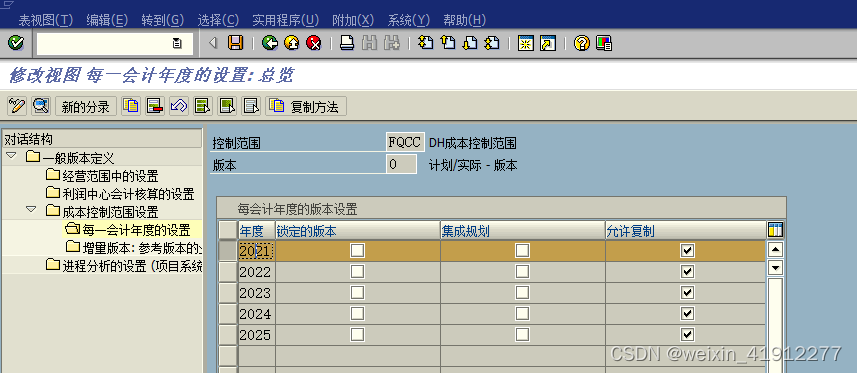Click the Delete row icon
Viewport: 857px width, 373px height.
click(155, 106)
